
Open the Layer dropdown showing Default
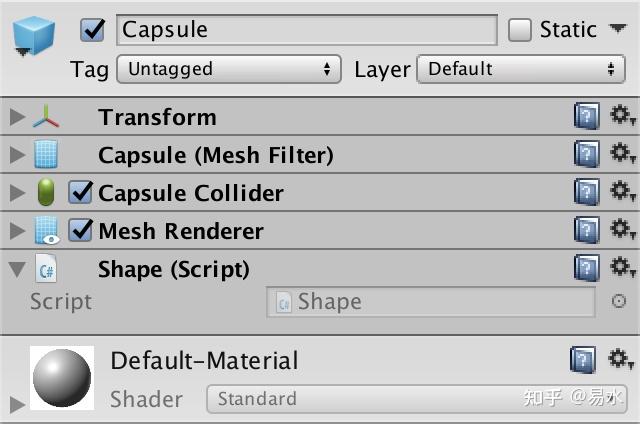(x=521, y=69)
